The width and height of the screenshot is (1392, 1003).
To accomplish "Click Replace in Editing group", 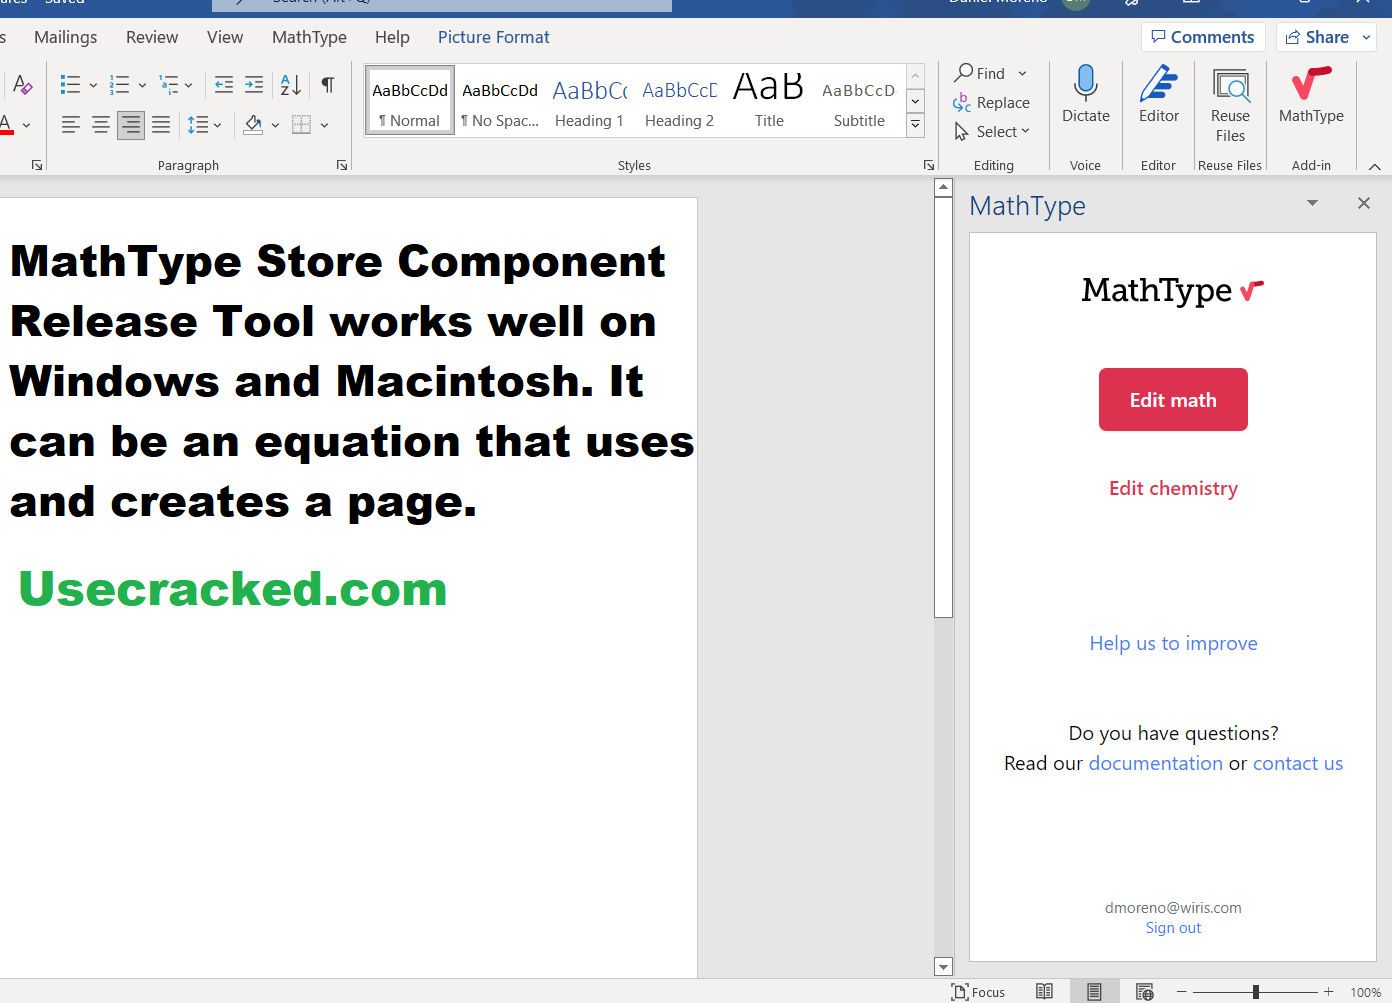I will tap(991, 102).
